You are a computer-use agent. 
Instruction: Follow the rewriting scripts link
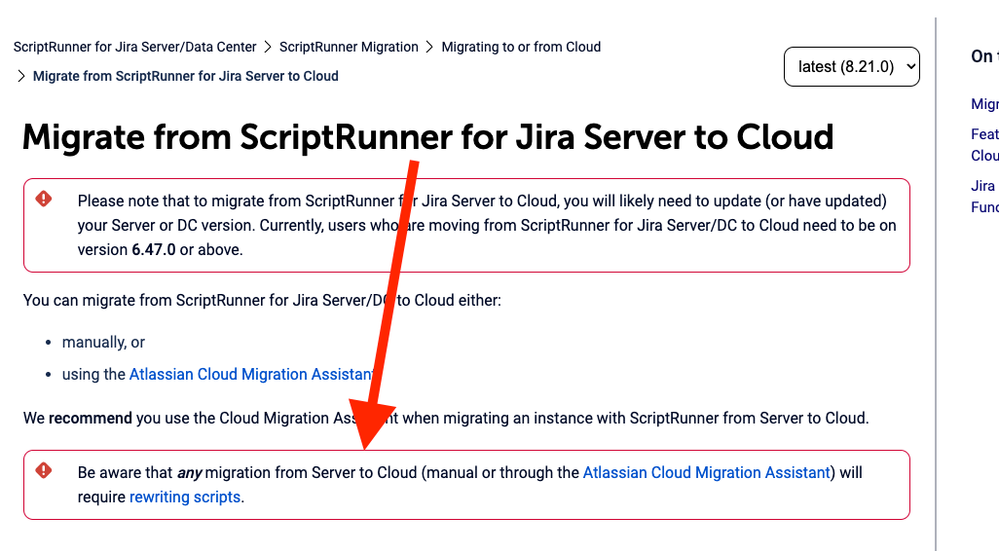(x=185, y=497)
